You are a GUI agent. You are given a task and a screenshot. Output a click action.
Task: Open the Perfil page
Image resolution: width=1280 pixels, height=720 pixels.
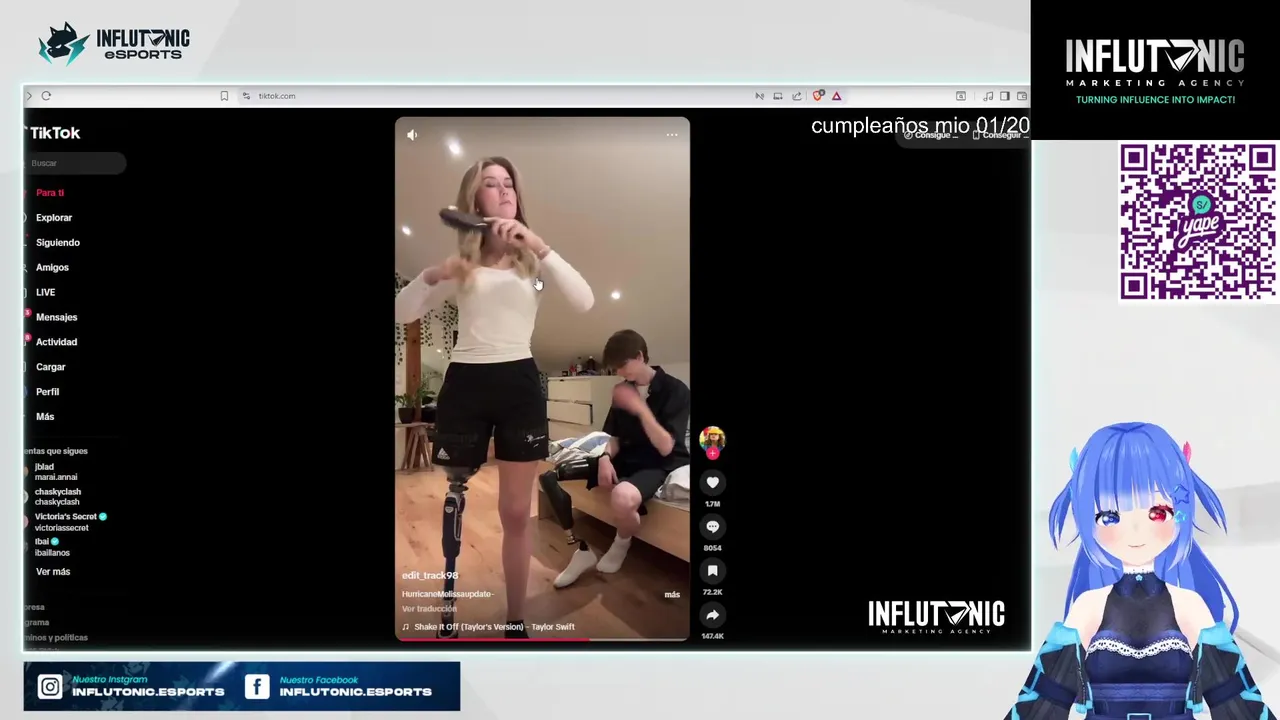(x=47, y=392)
